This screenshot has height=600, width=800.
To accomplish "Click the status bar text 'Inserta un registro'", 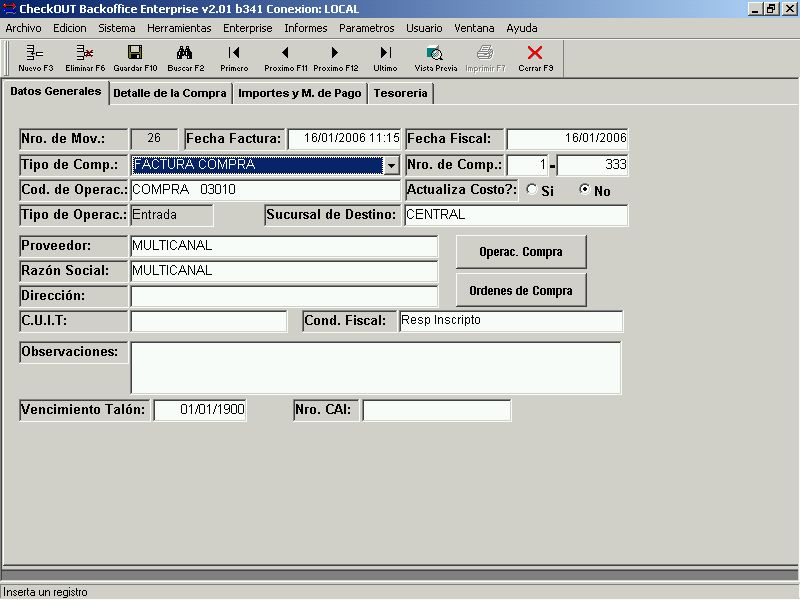I will click(x=45, y=592).
